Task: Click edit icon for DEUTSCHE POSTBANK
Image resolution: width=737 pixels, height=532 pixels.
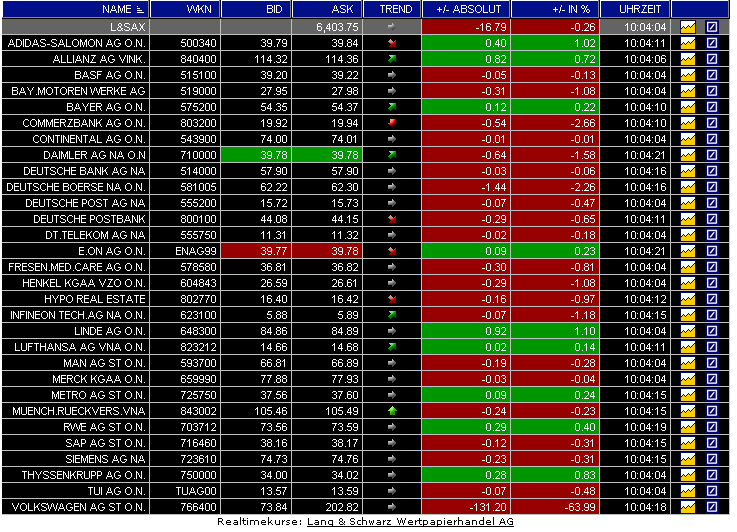Action: [x=712, y=219]
